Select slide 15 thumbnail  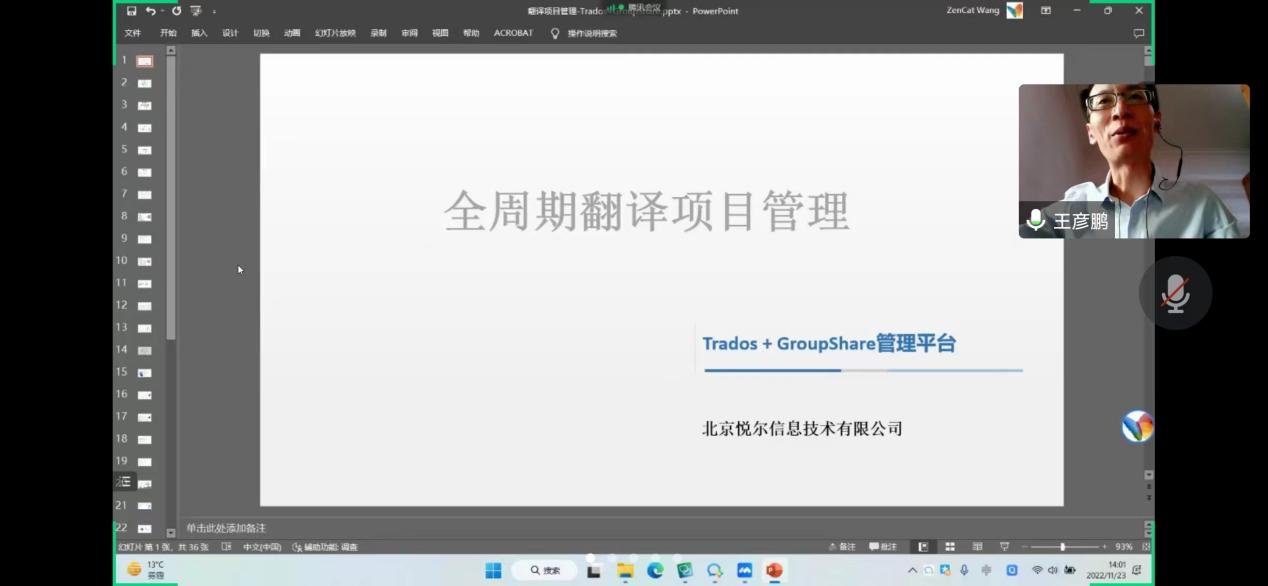click(x=144, y=373)
